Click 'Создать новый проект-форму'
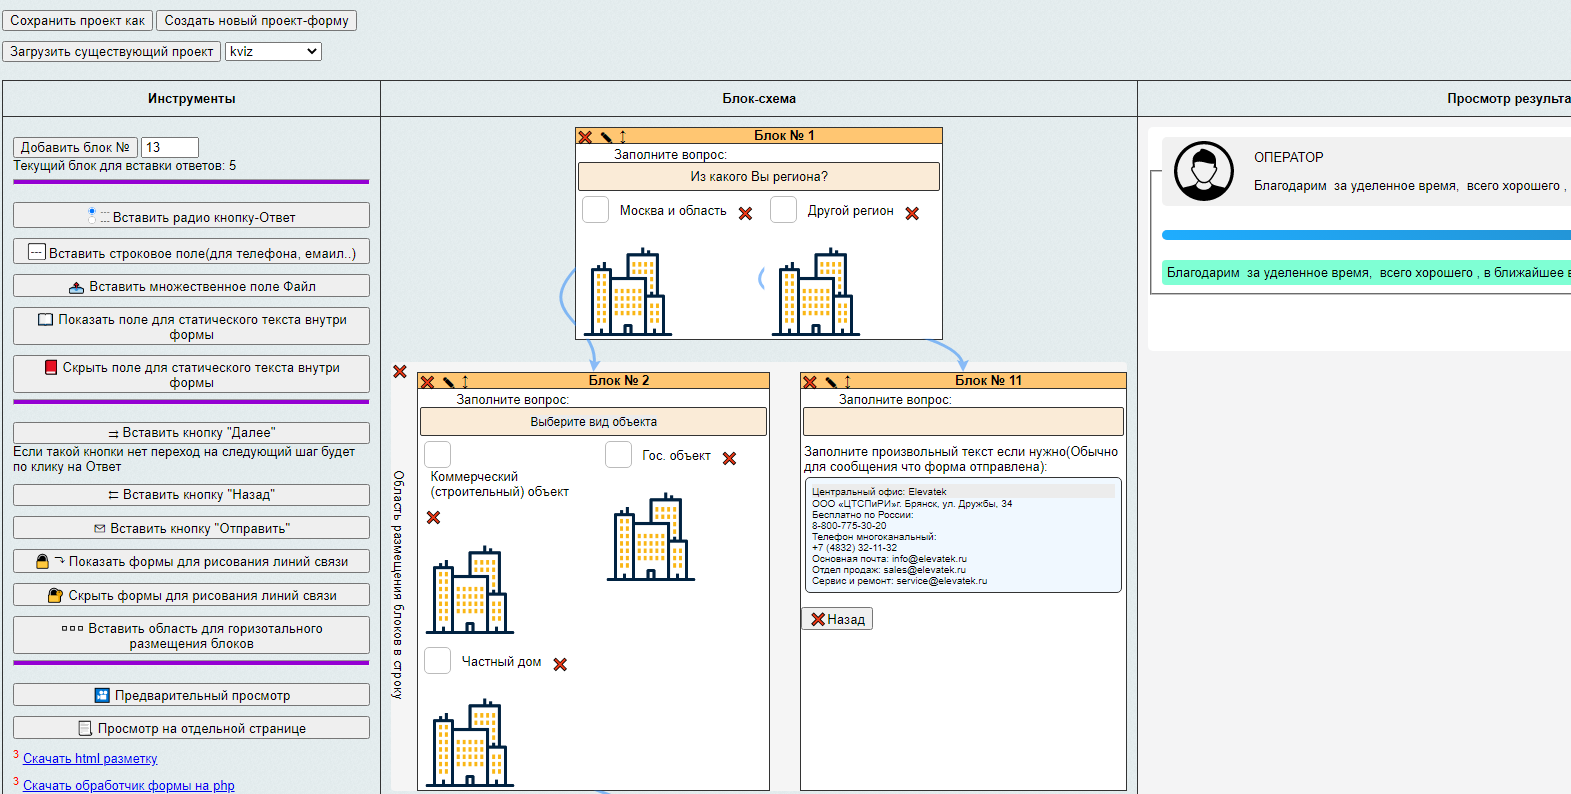Viewport: 1571px width, 794px height. point(256,20)
